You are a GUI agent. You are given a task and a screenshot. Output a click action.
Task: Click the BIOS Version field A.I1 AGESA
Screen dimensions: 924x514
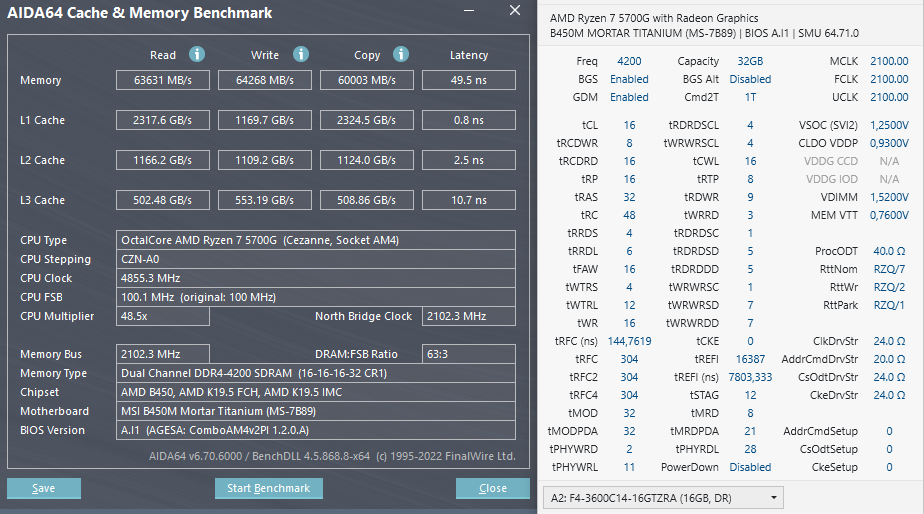coord(316,430)
